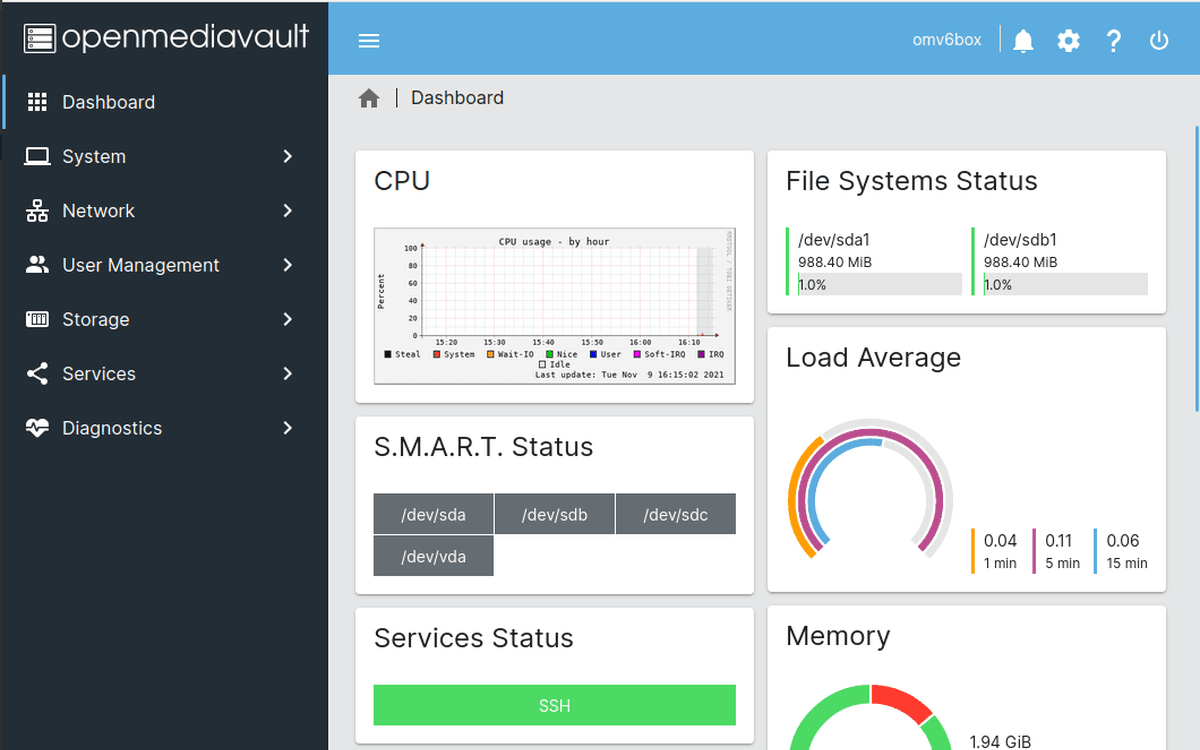
Task: Click the 1.94 GiB memory value
Action: coord(1000,742)
